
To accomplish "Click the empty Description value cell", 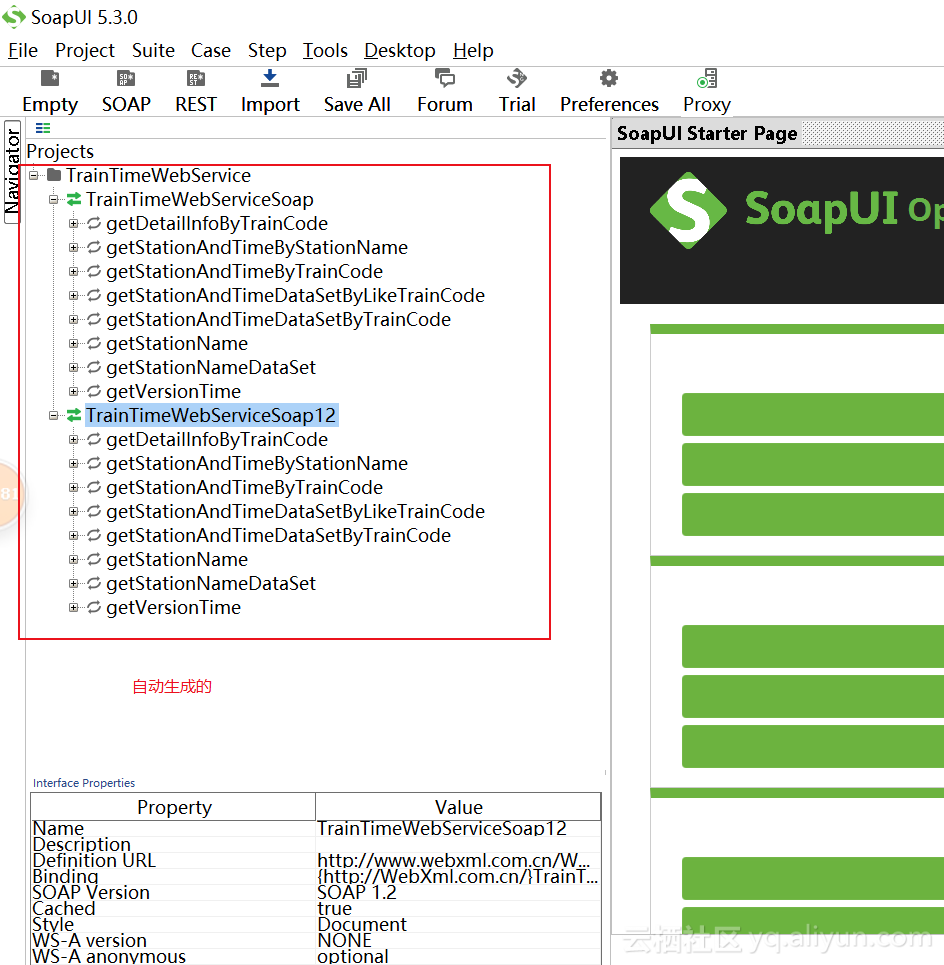I will pyautogui.click(x=458, y=844).
